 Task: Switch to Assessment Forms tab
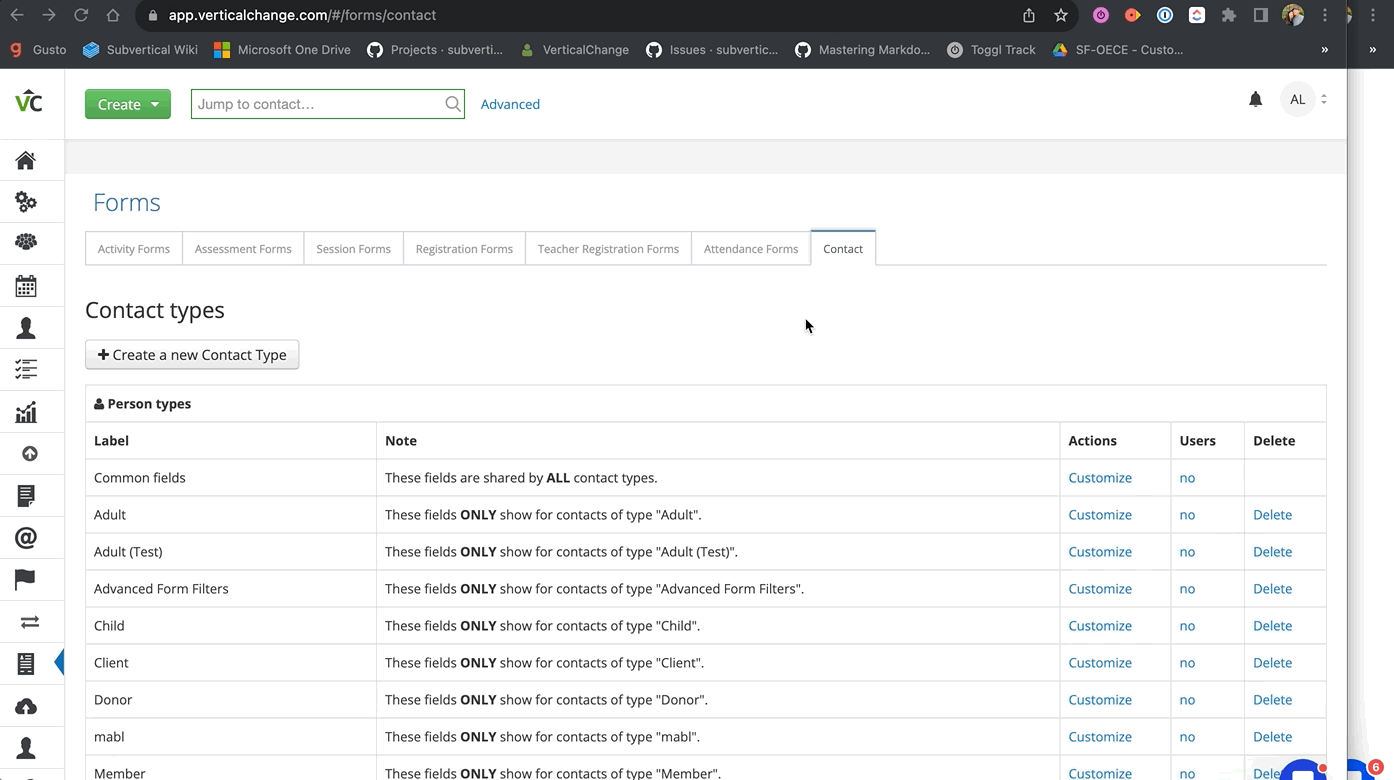243,249
